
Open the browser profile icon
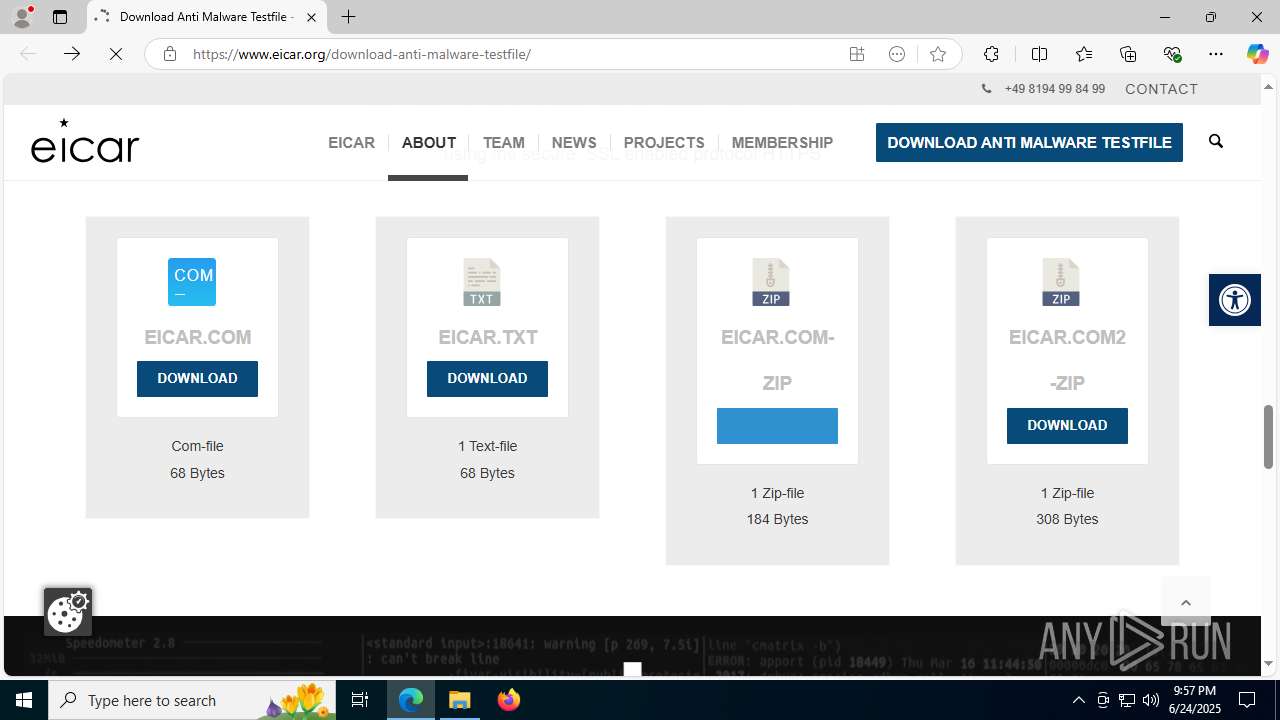pos(22,17)
